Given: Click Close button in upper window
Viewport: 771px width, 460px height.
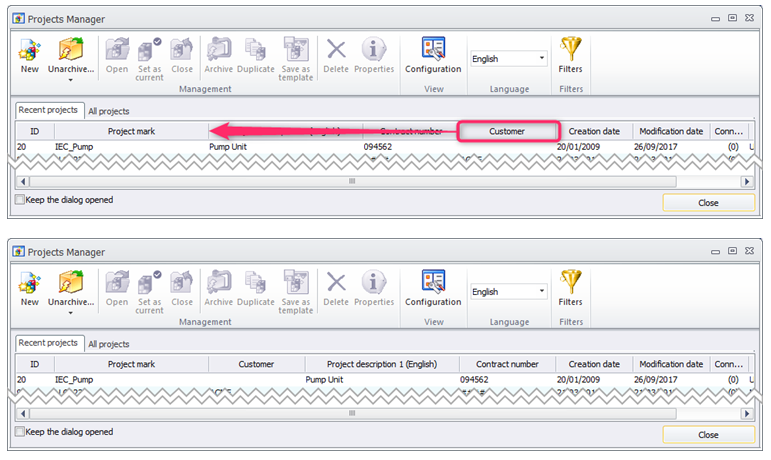Looking at the screenshot, I should click(709, 202).
